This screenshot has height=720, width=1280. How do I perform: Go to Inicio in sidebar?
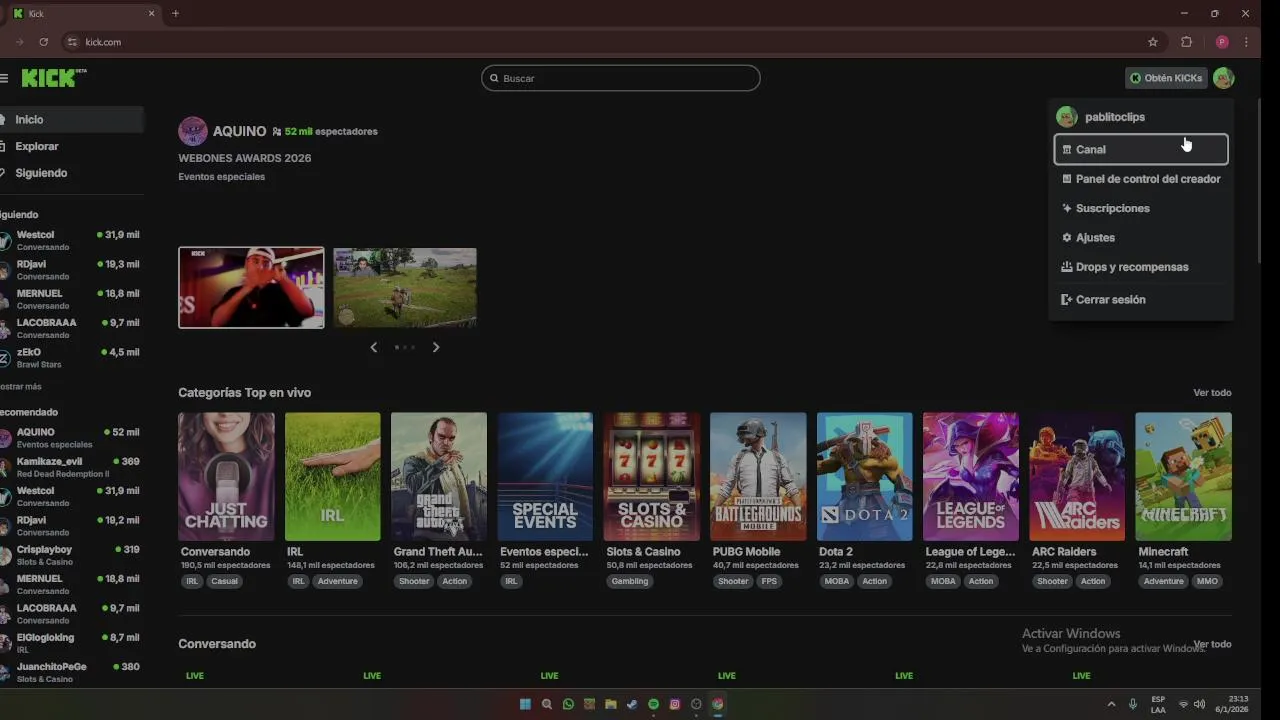pos(71,119)
